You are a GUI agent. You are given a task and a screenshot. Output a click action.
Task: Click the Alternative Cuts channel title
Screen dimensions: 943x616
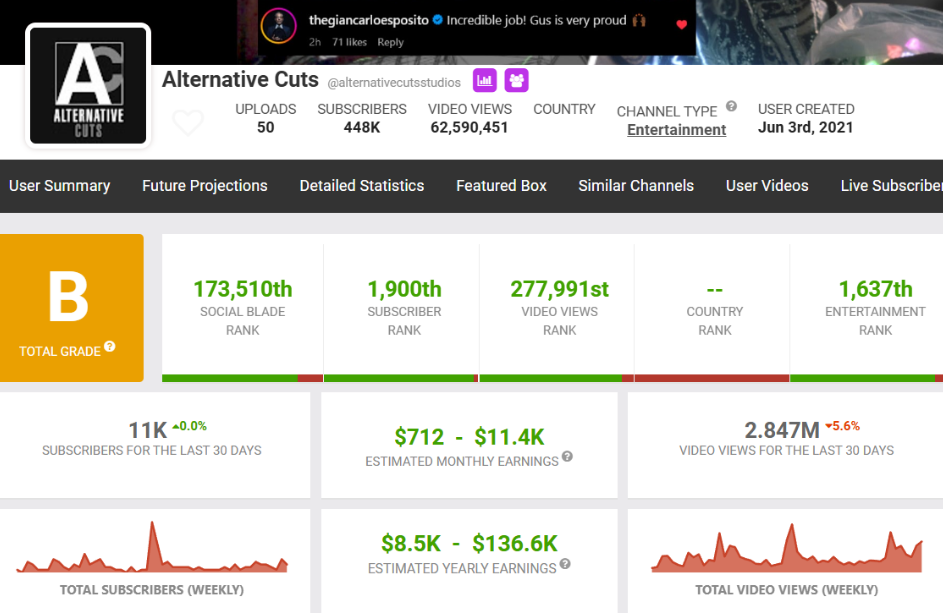240,79
